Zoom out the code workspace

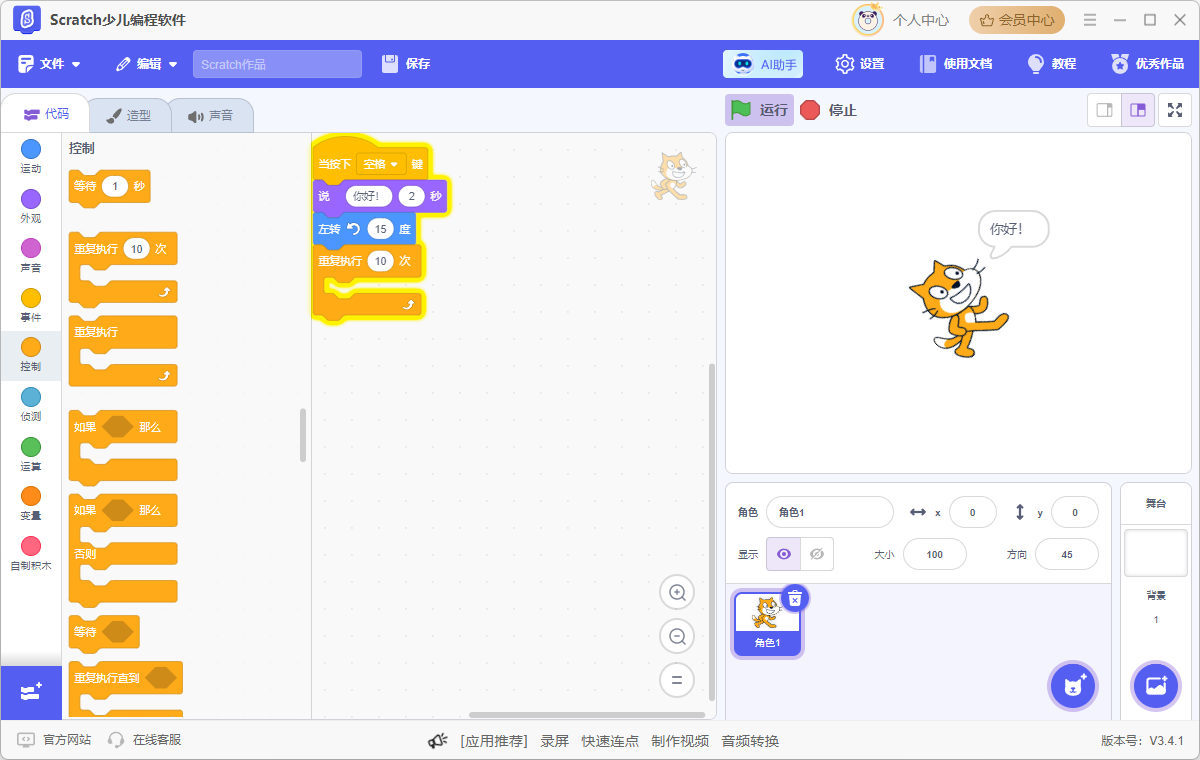[x=677, y=636]
